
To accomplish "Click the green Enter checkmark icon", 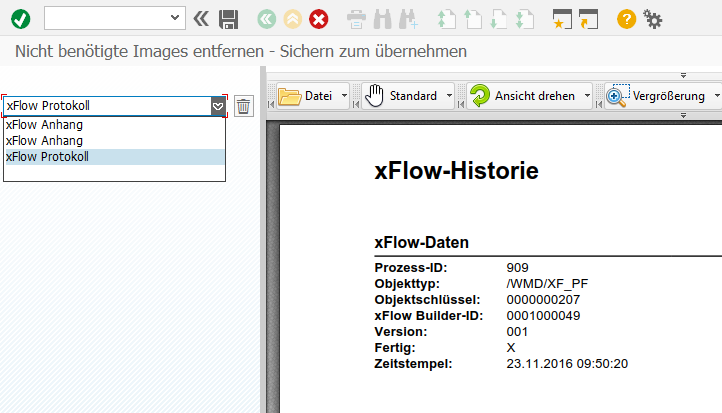I will [x=21, y=18].
